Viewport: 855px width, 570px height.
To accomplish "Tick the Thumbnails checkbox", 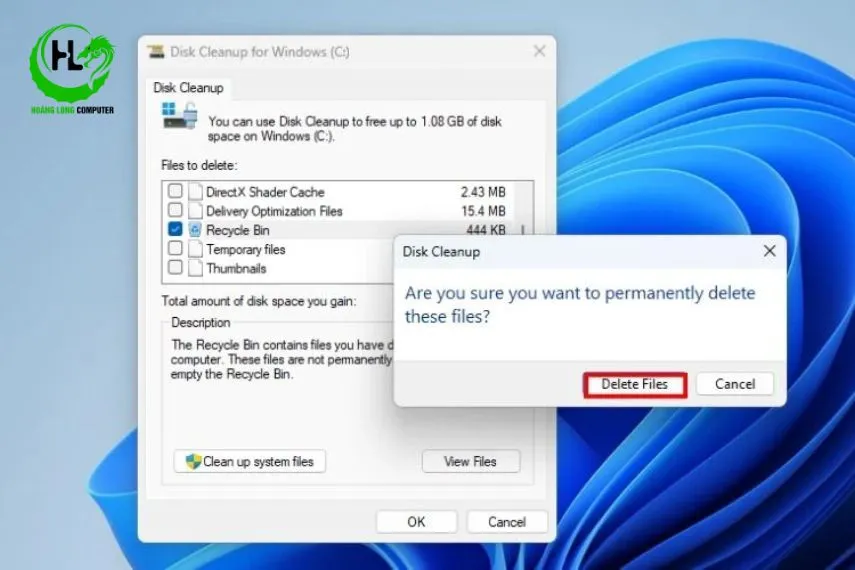I will (x=175, y=268).
